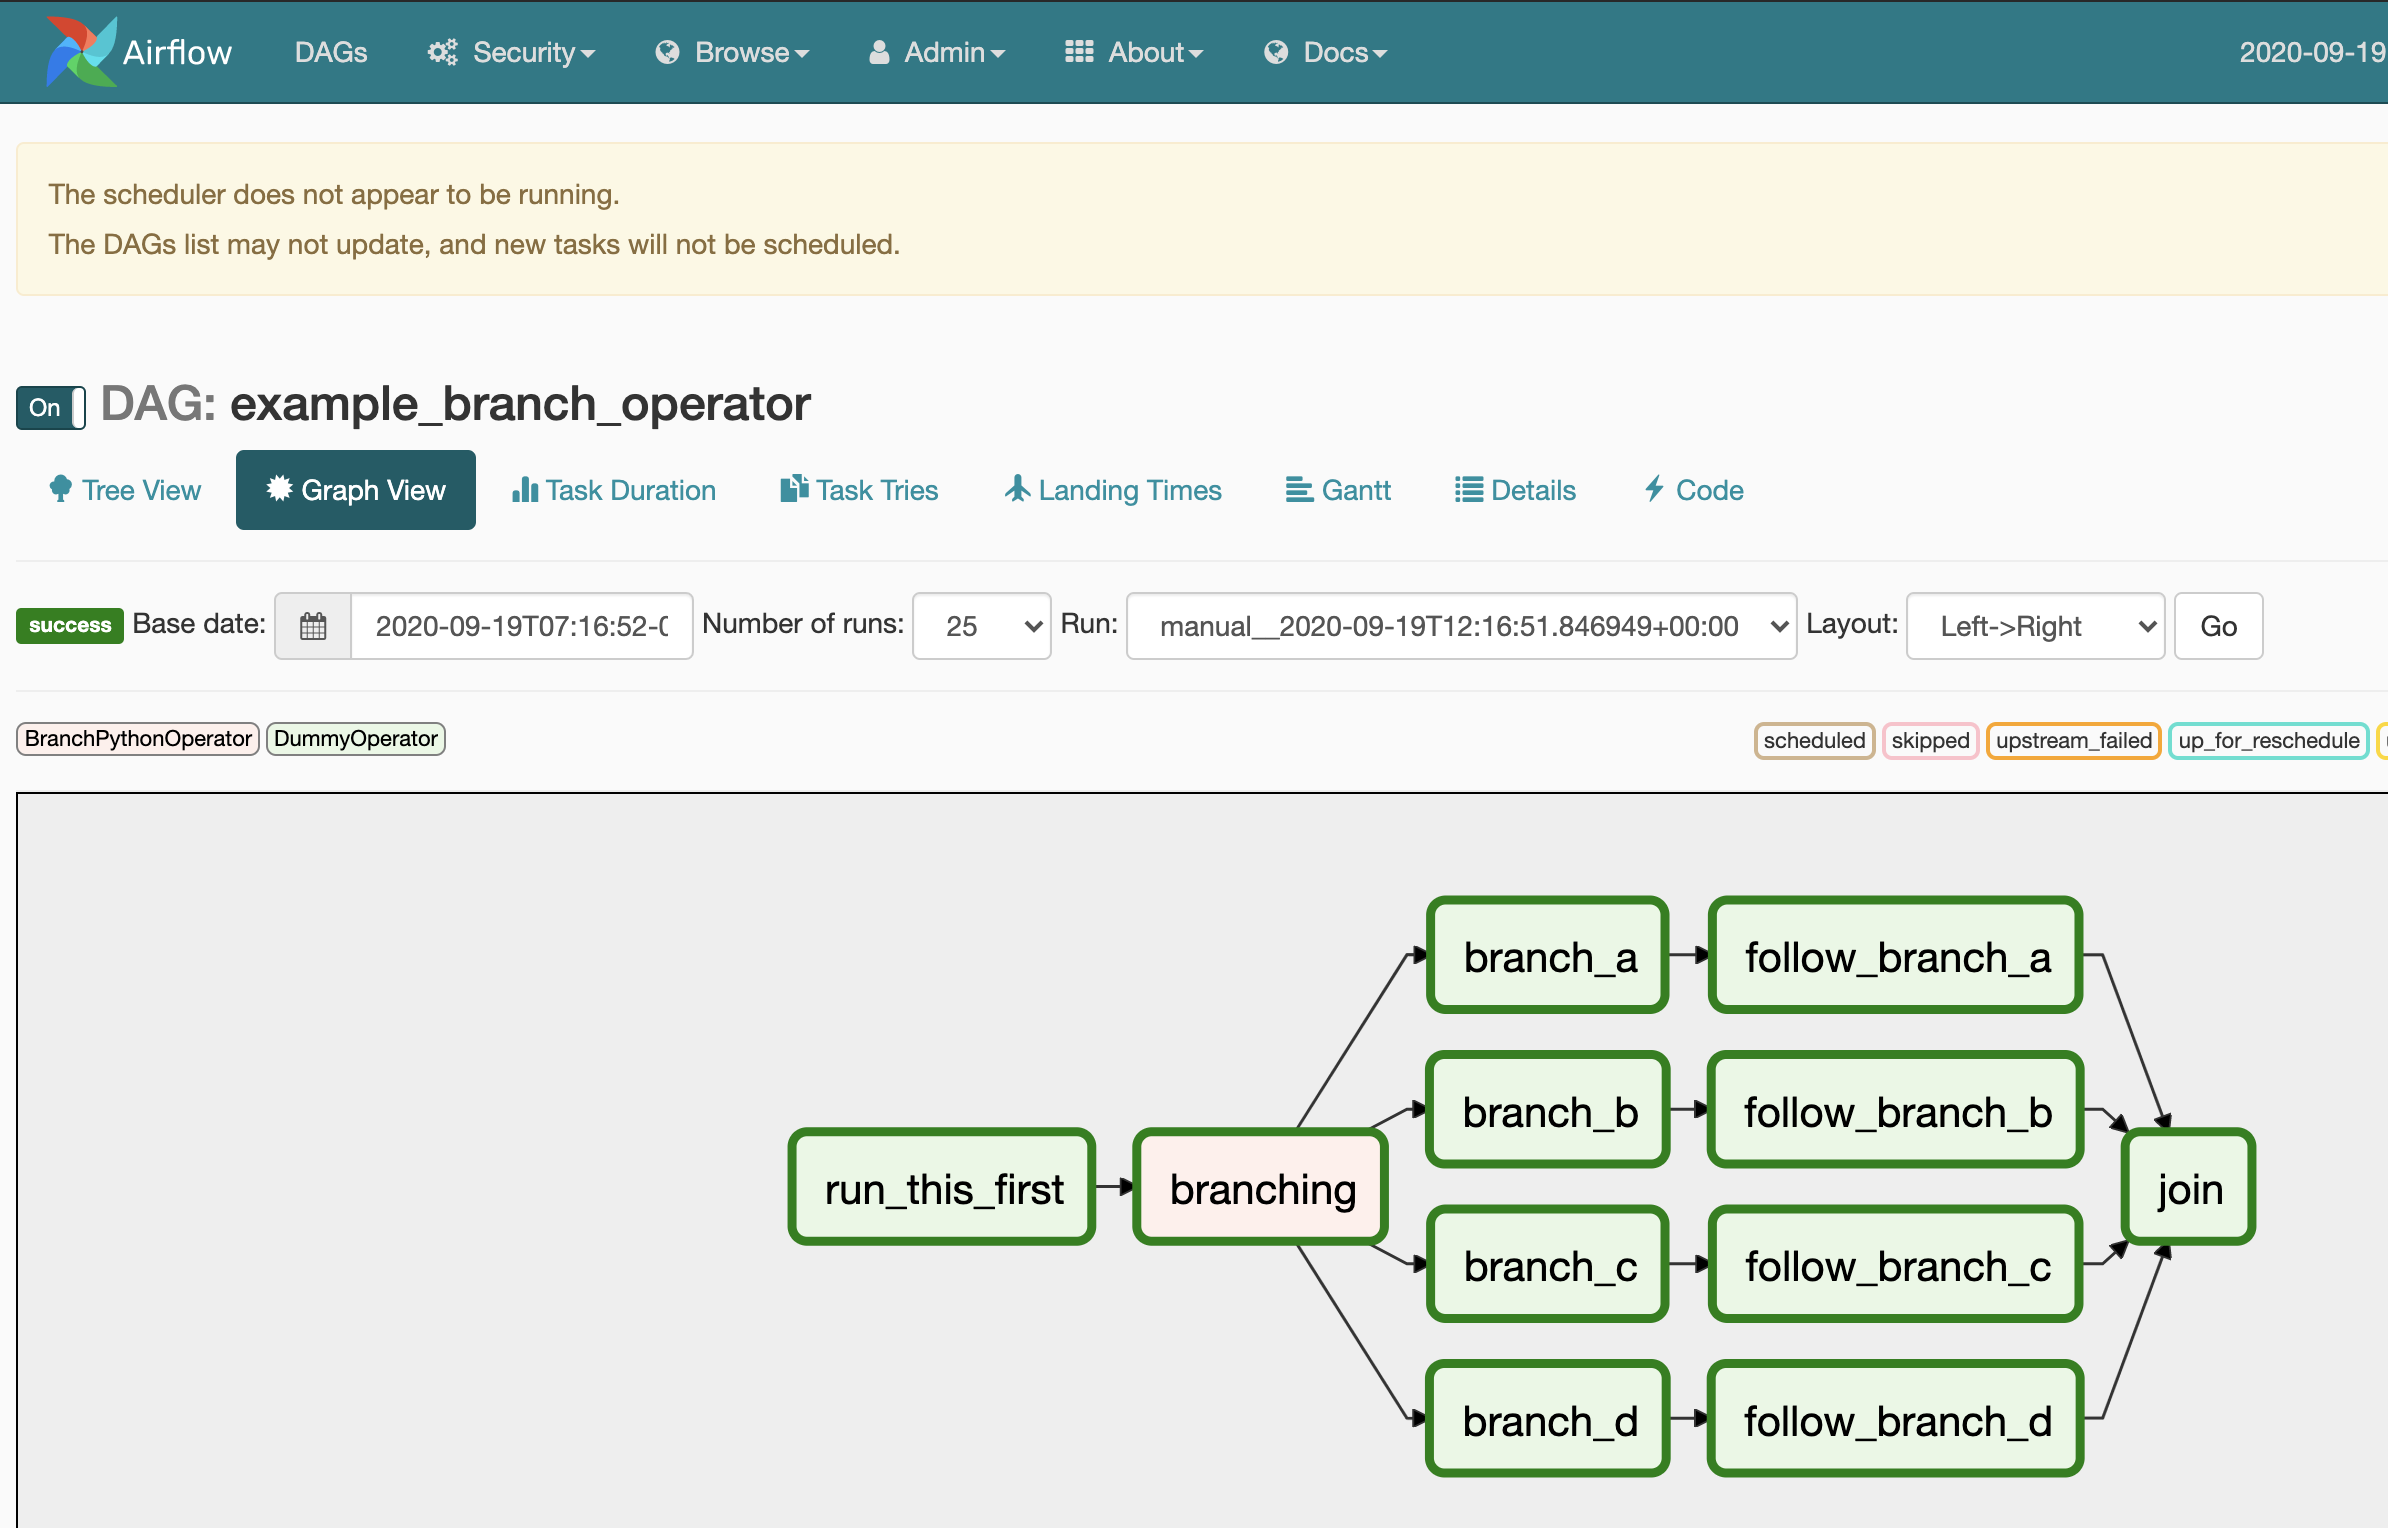Open the Number of runs dropdown
This screenshot has width=2388, height=1528.
click(981, 626)
